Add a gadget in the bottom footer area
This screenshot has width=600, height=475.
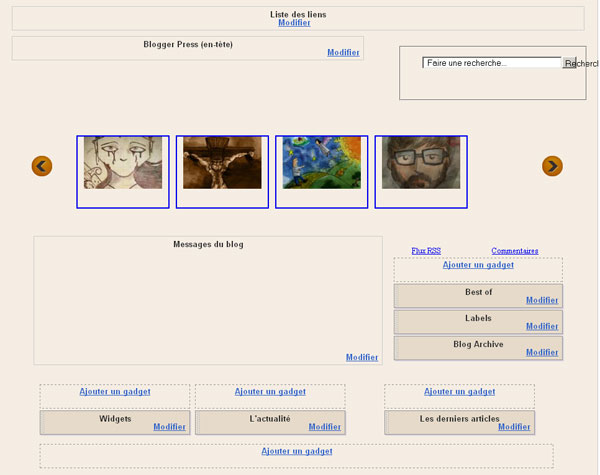pos(297,451)
